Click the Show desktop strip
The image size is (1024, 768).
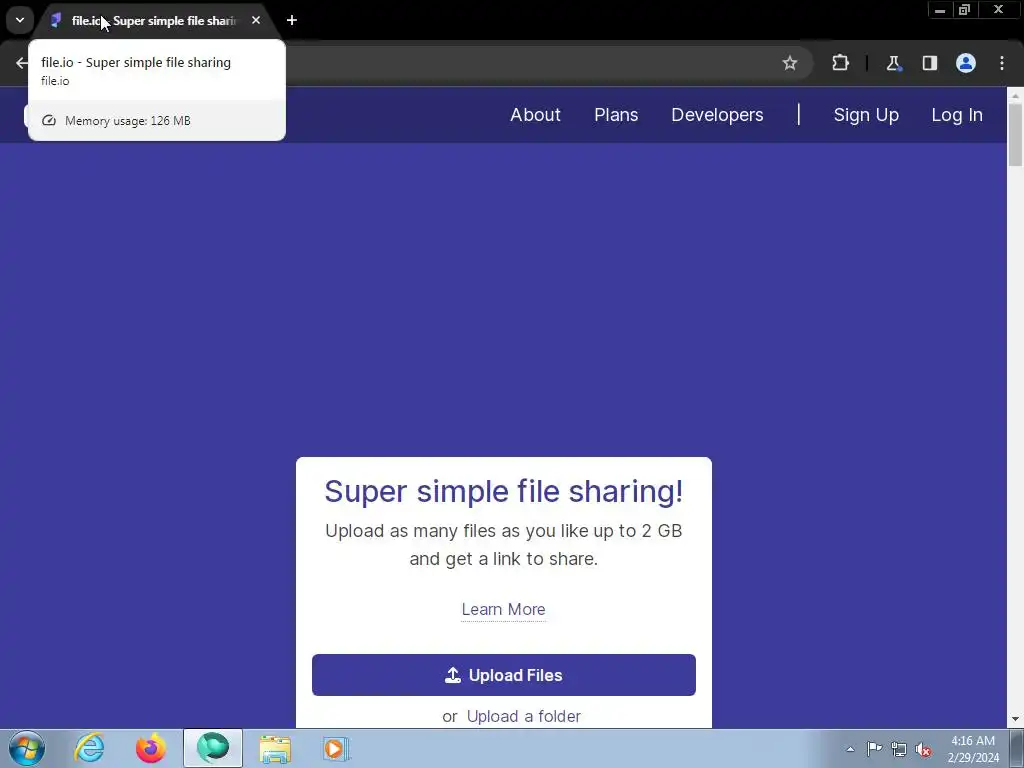(1017, 748)
